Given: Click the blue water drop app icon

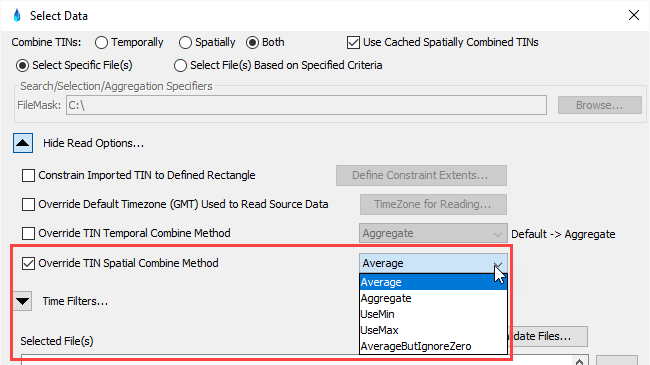Looking at the screenshot, I should [17, 15].
